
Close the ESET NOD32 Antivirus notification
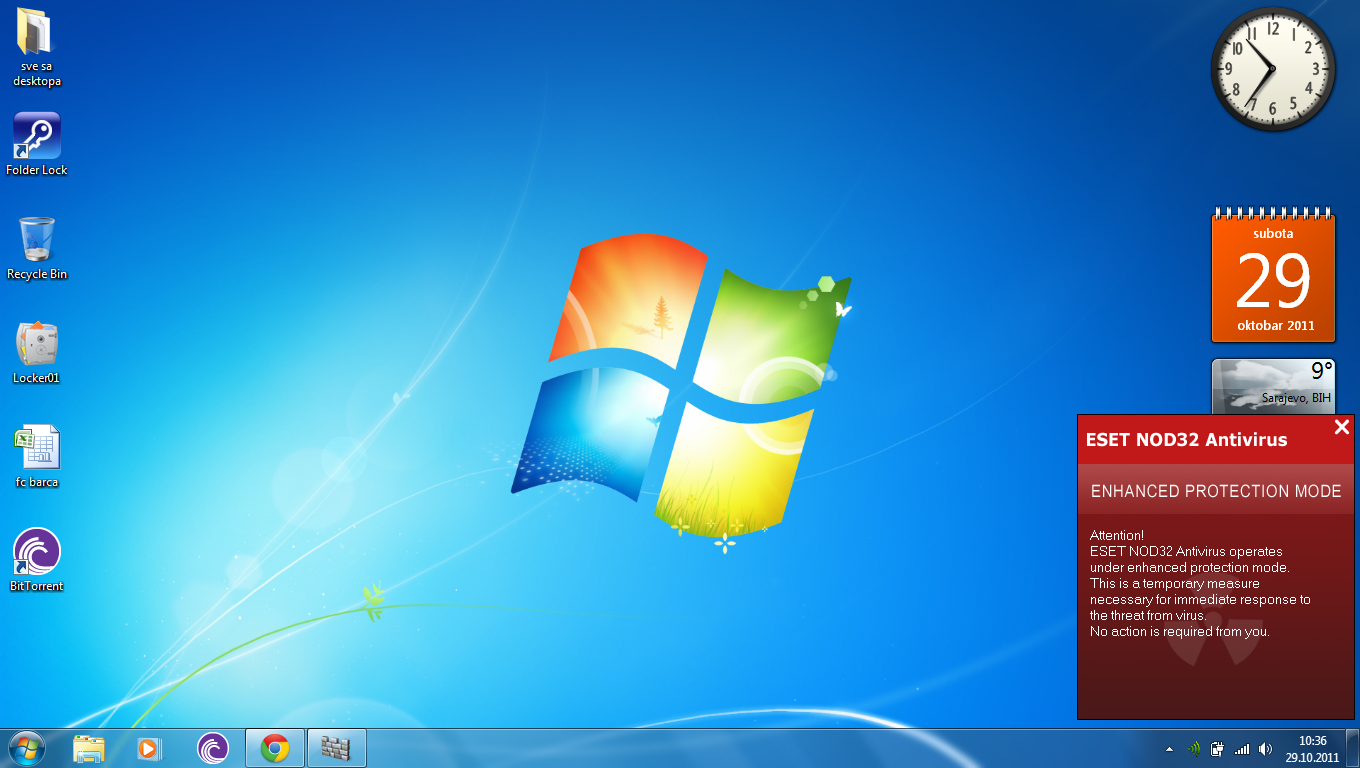pyautogui.click(x=1342, y=427)
